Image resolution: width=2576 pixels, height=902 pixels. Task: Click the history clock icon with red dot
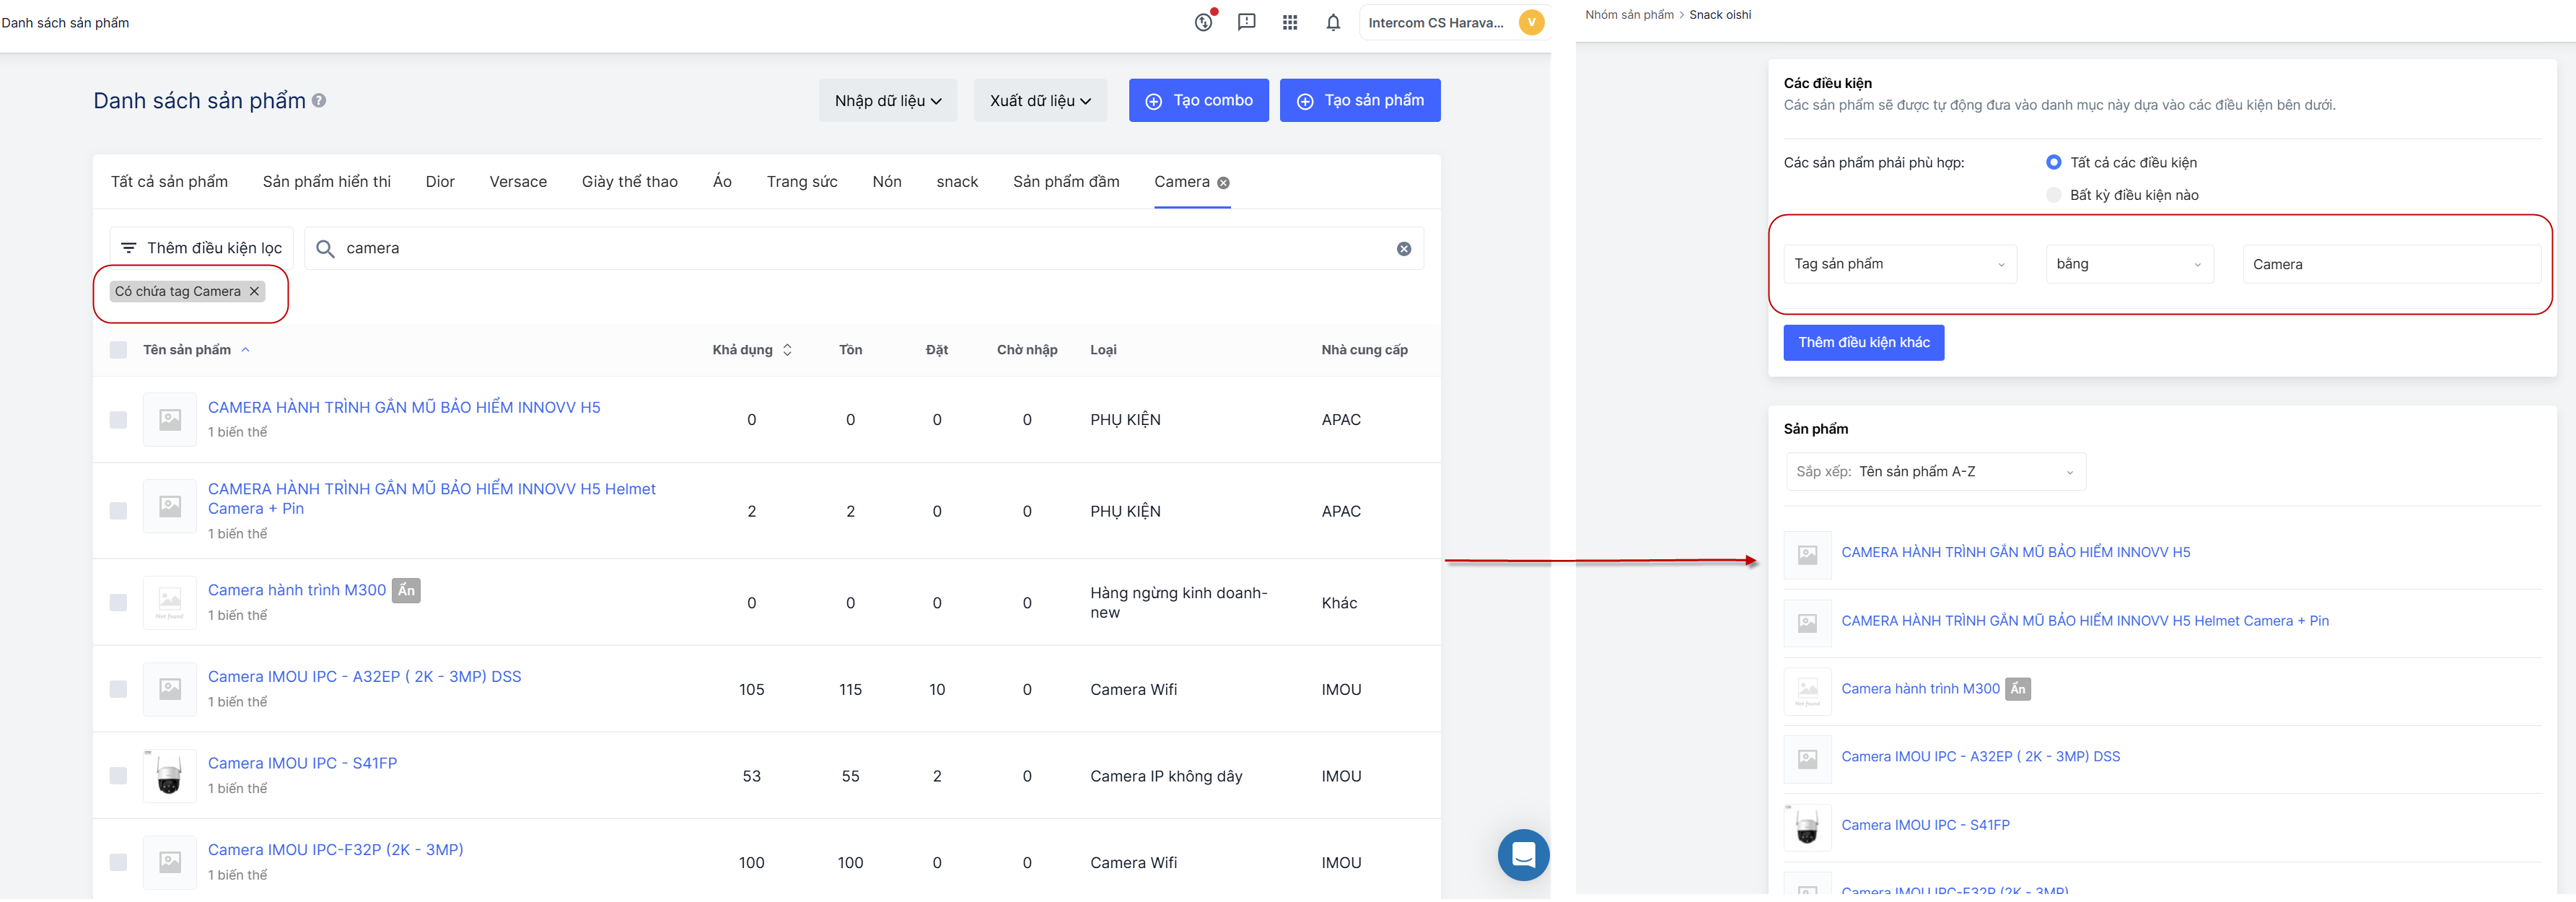pos(1204,22)
